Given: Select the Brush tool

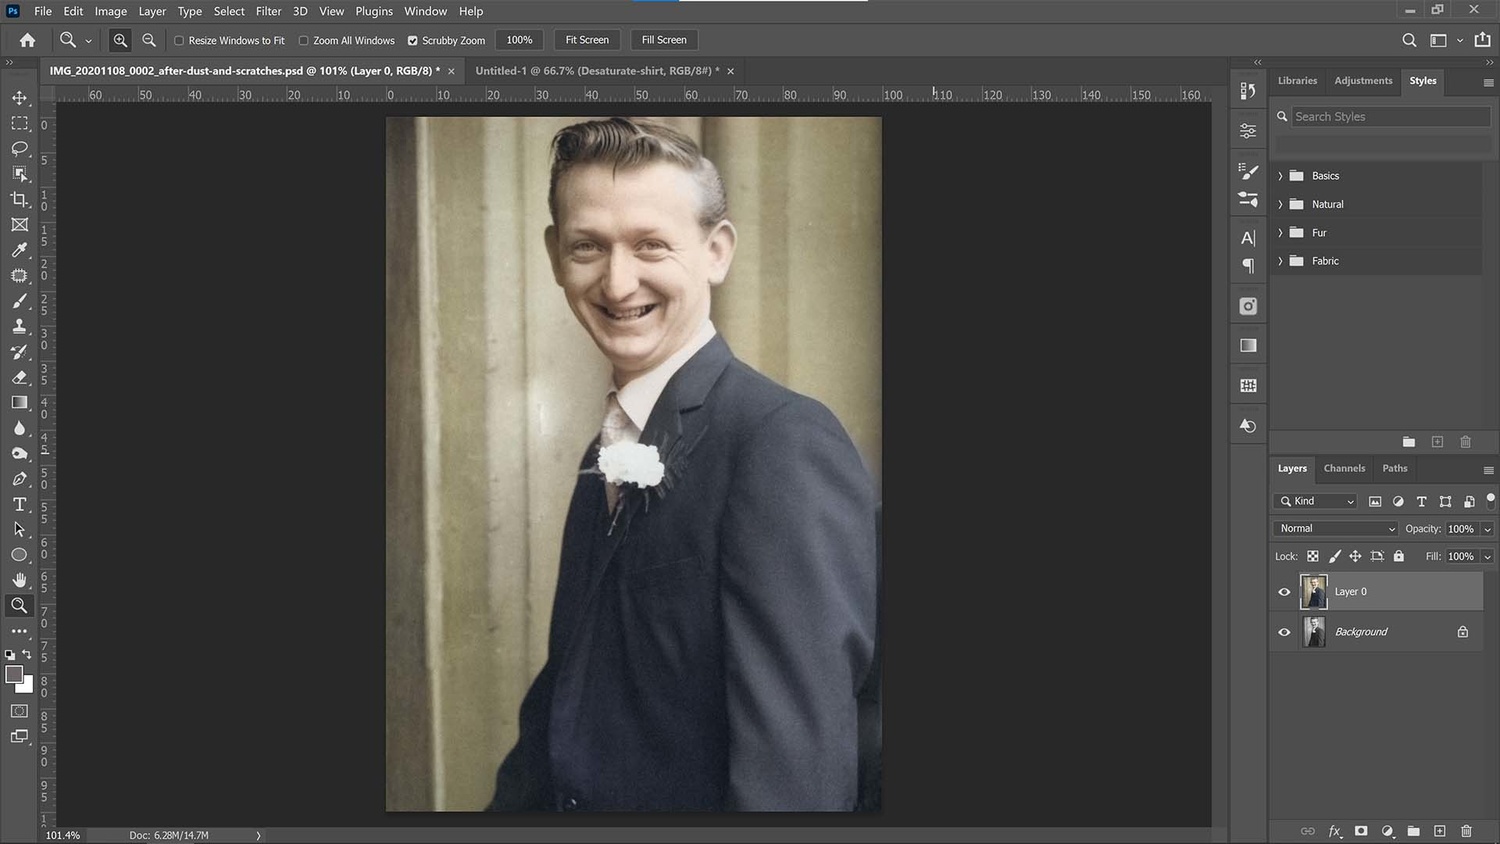Looking at the screenshot, I should coord(19,301).
